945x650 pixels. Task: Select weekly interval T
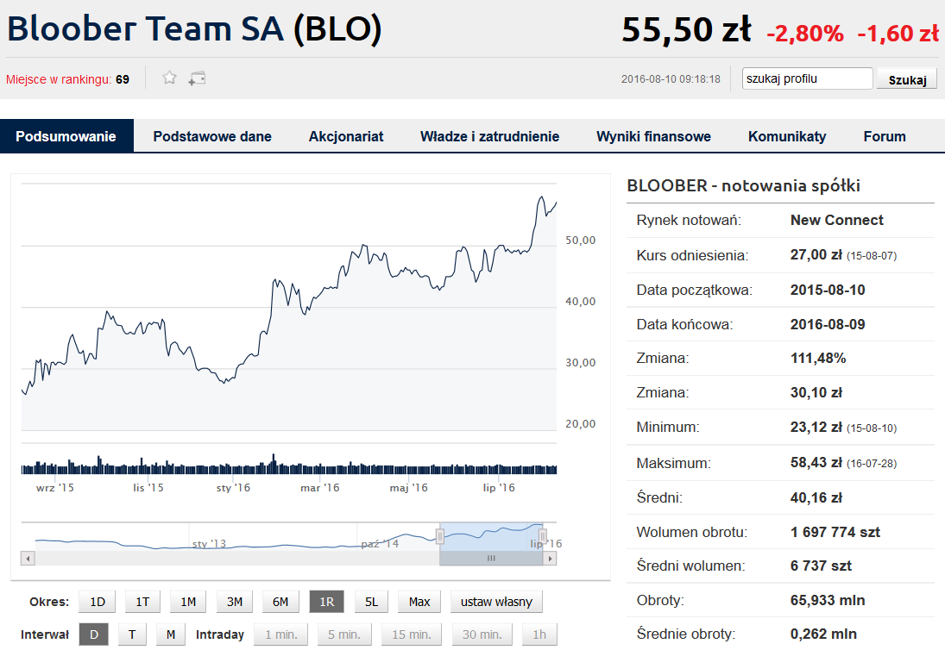coord(131,634)
